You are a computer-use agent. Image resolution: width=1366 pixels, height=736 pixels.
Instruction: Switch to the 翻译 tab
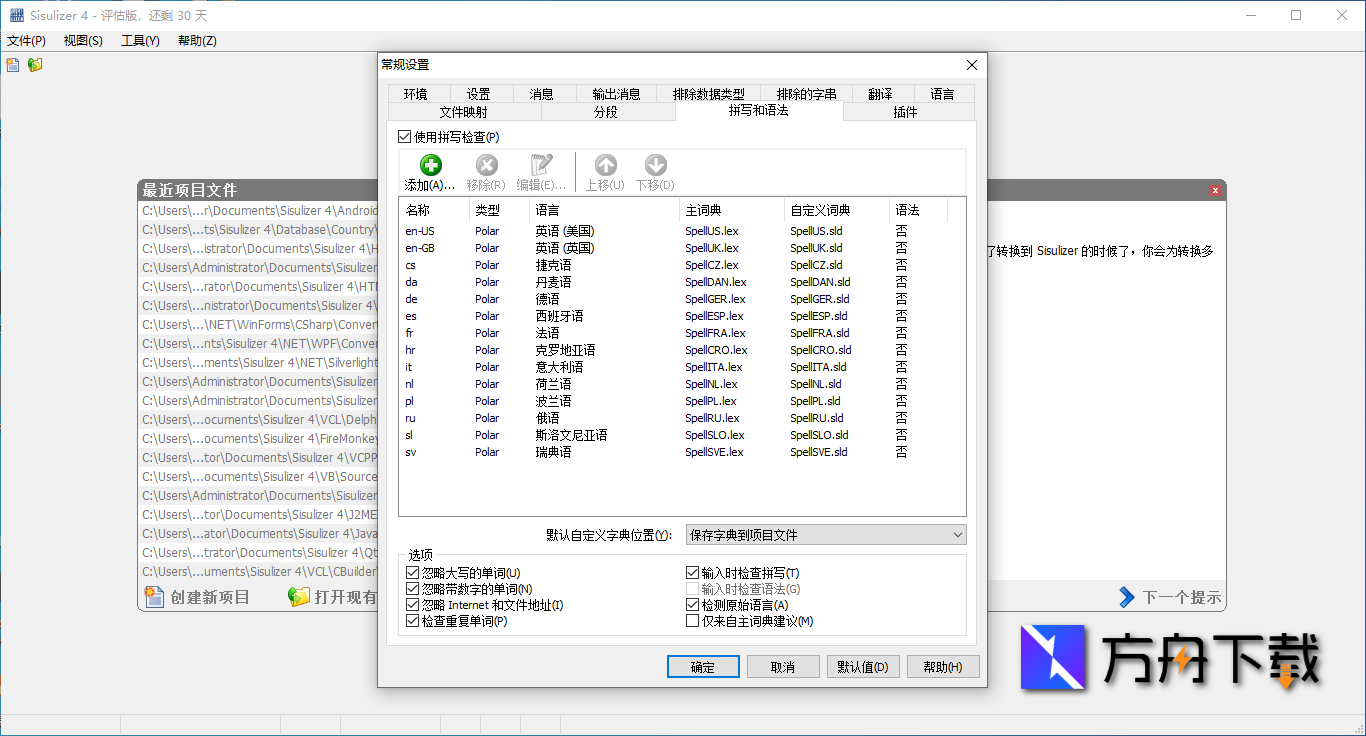coord(881,93)
